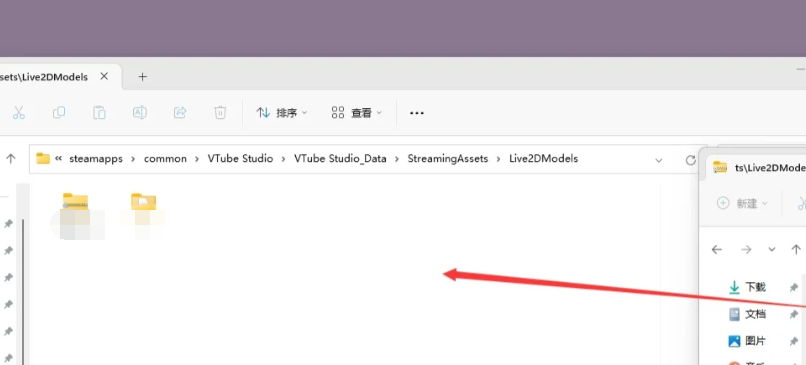Click 新建 button in second window

[742, 204]
